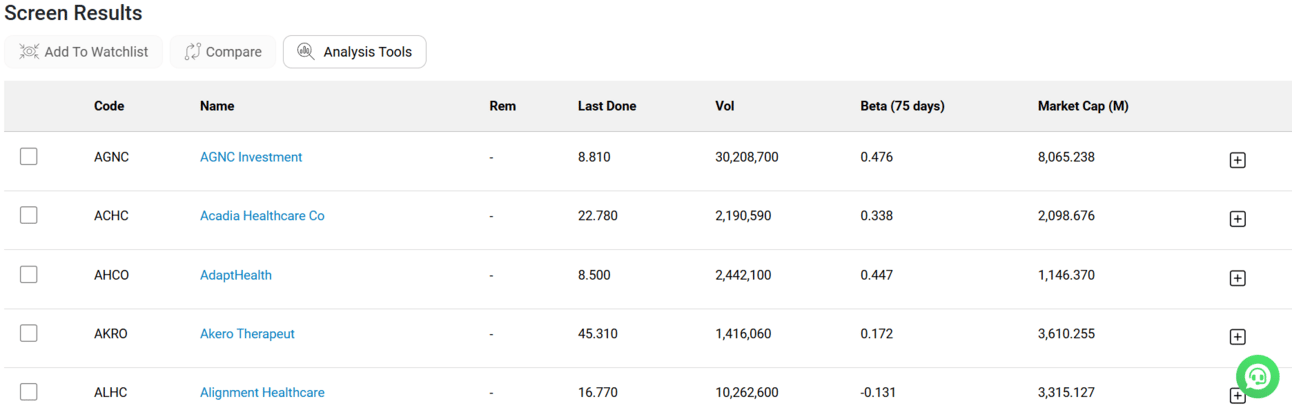Open the green chat support bubble
Image resolution: width=1292 pixels, height=408 pixels.
pyautogui.click(x=1257, y=376)
